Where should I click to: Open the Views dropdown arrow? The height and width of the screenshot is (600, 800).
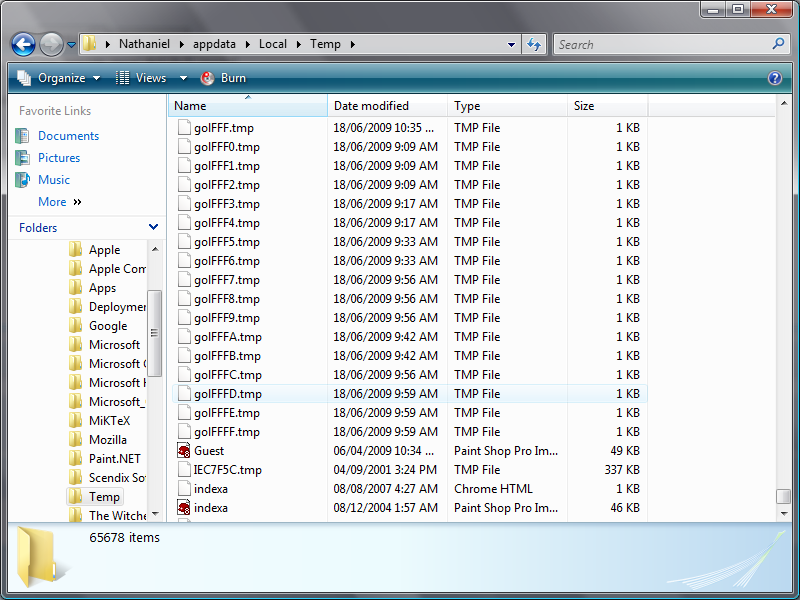coord(183,78)
